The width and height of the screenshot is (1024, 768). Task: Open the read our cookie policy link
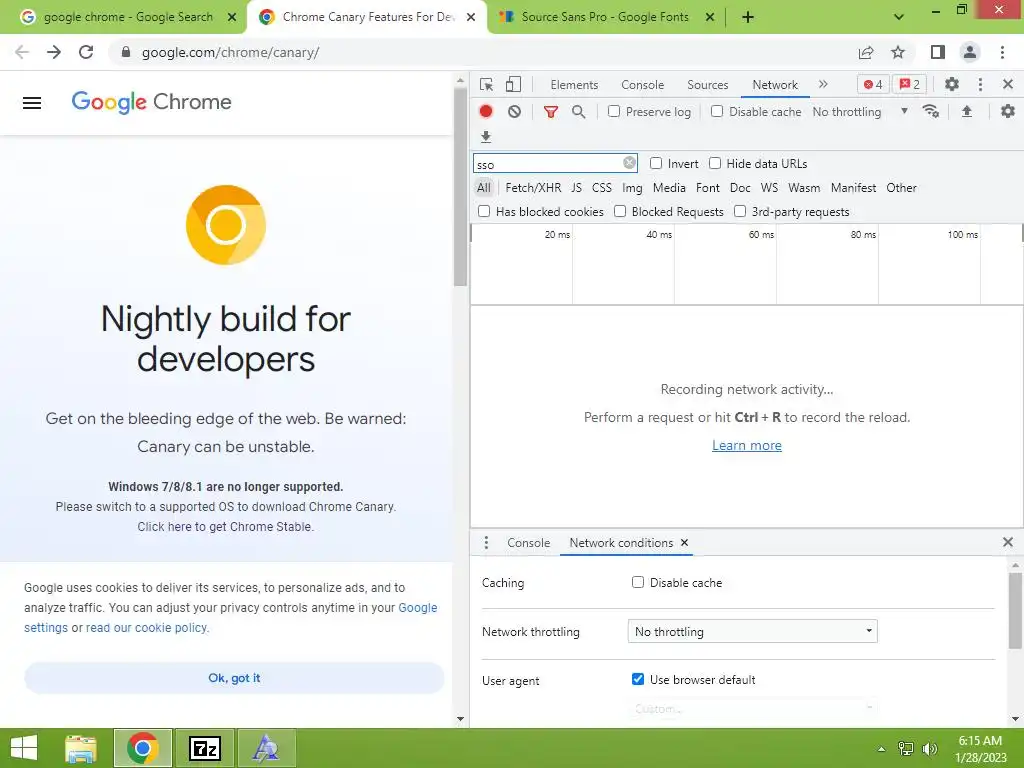tap(147, 628)
